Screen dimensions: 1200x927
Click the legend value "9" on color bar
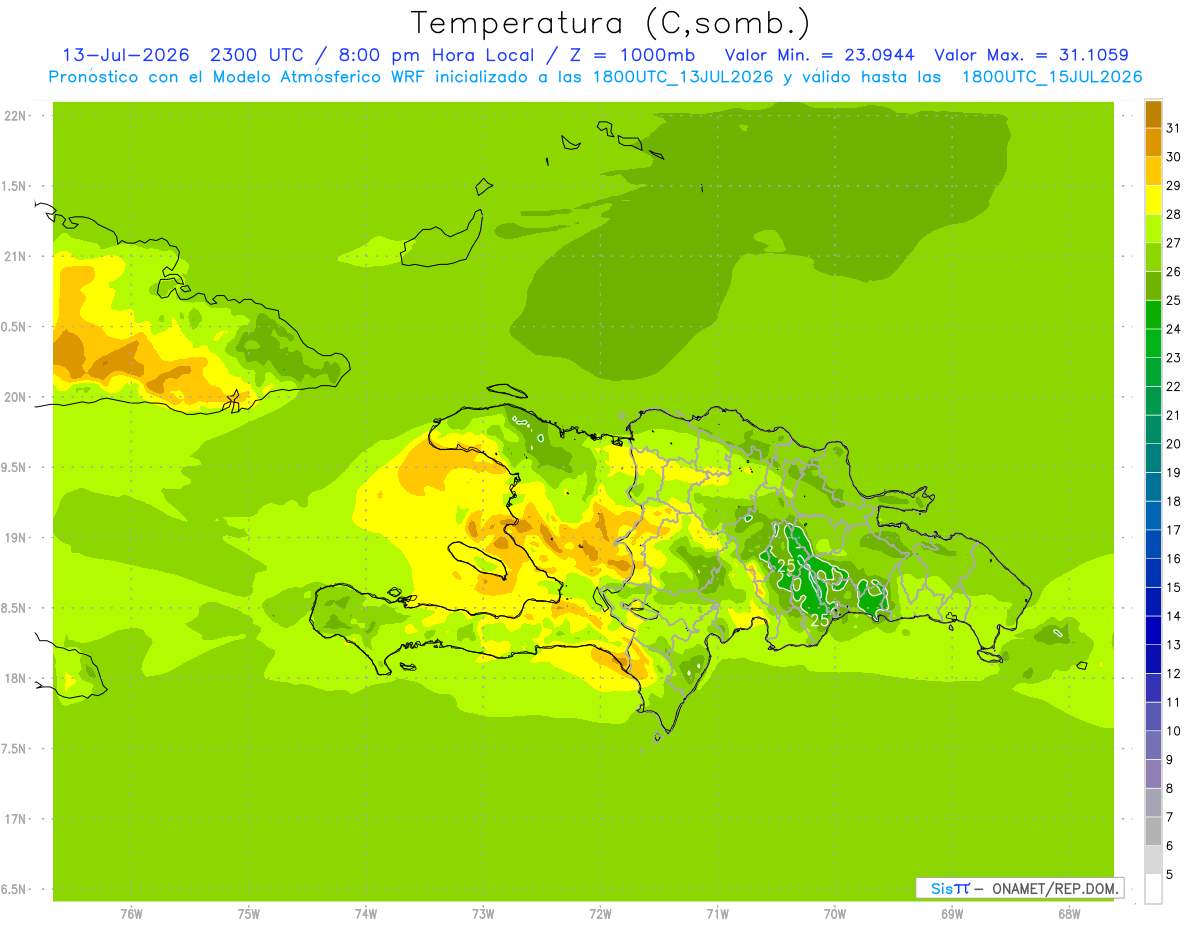pyautogui.click(x=1170, y=760)
